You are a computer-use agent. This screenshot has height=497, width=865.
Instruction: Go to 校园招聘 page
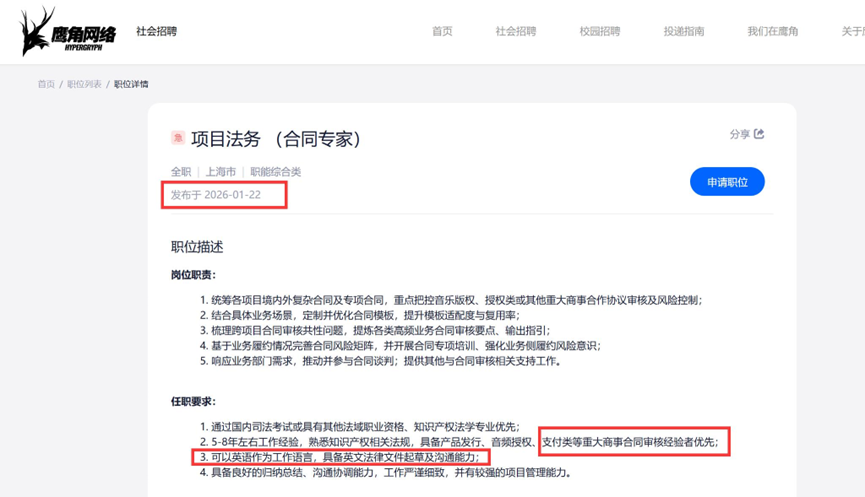click(600, 31)
